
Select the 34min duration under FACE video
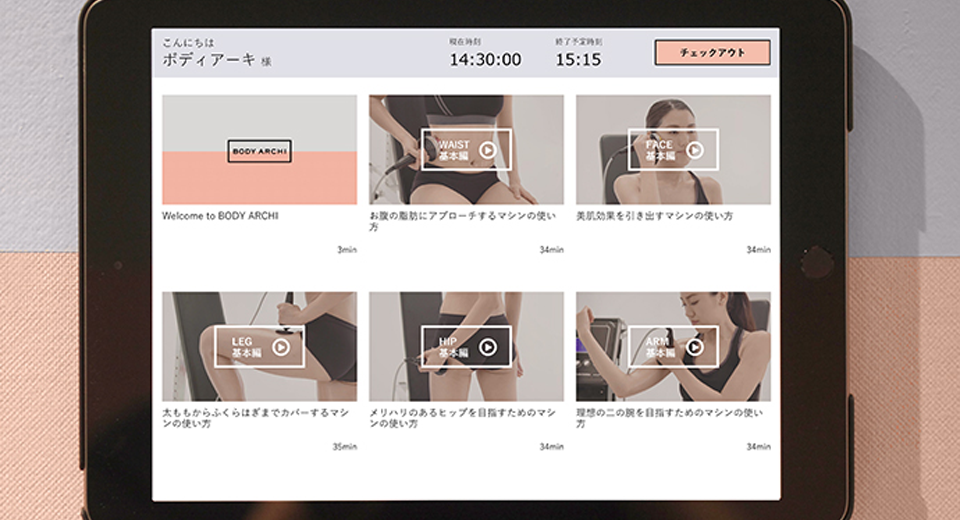point(758,249)
